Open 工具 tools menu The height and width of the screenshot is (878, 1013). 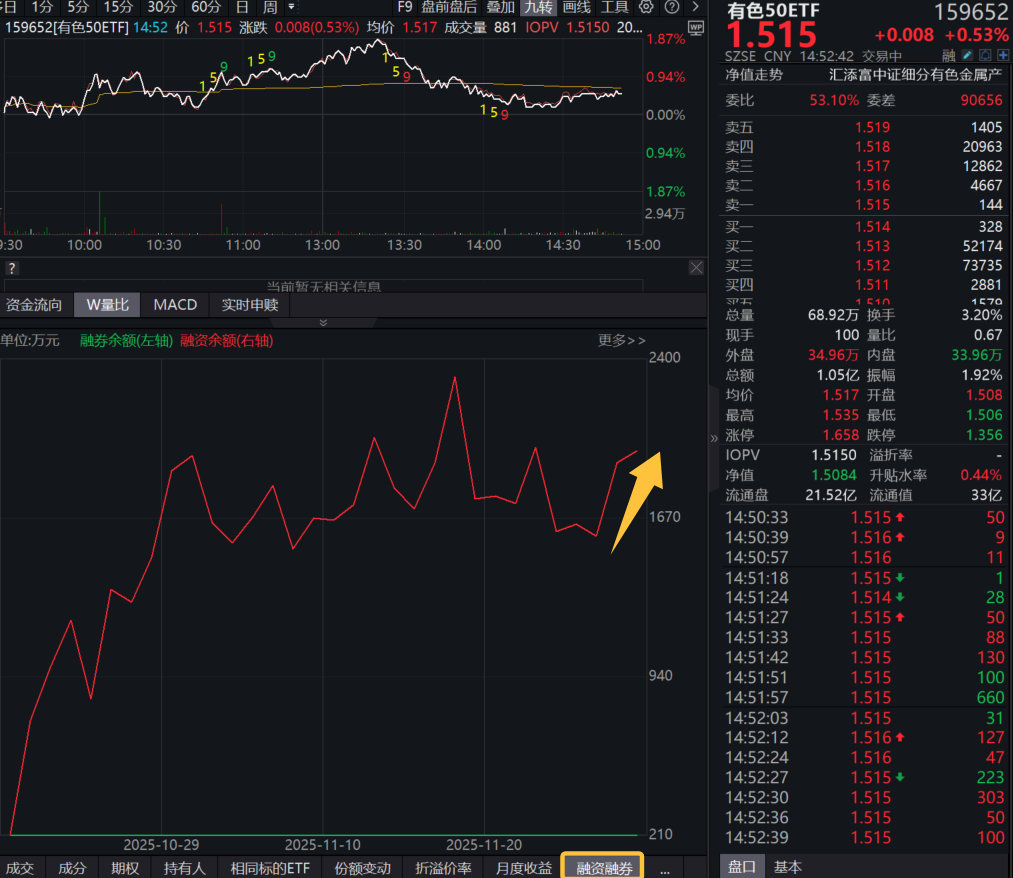[614, 7]
